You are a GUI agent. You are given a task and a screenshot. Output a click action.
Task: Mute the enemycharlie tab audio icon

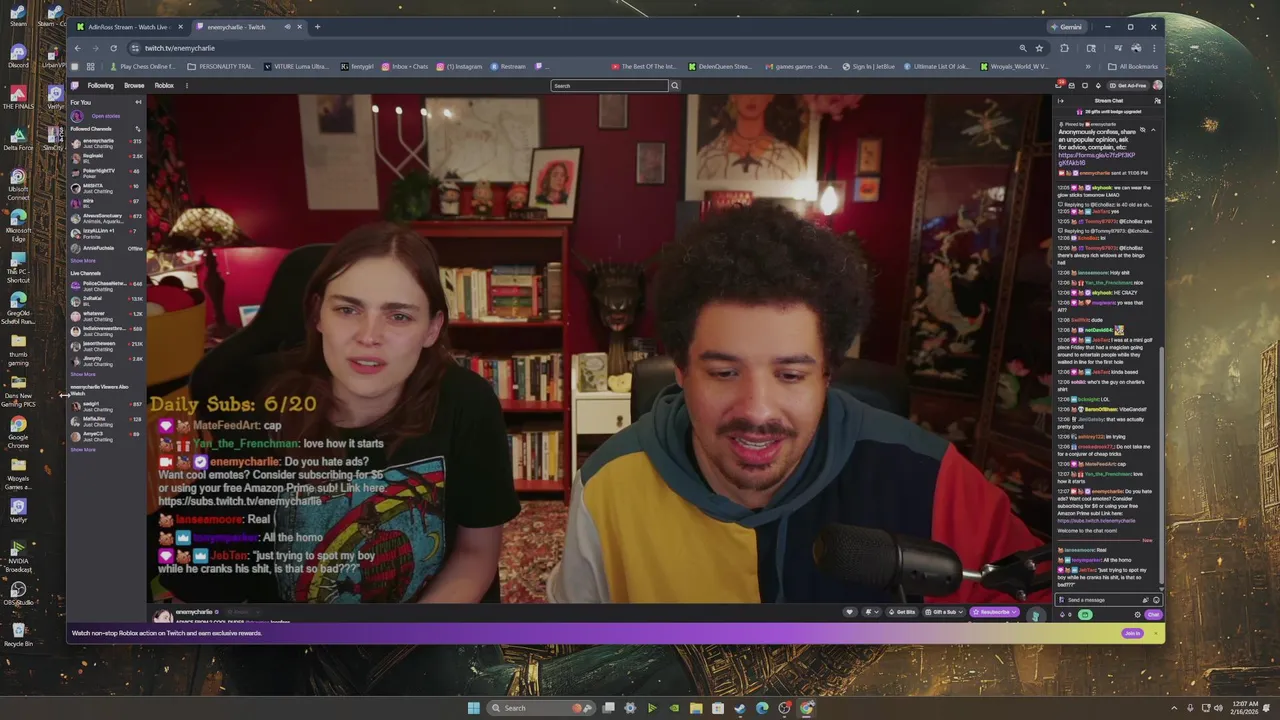(x=288, y=27)
